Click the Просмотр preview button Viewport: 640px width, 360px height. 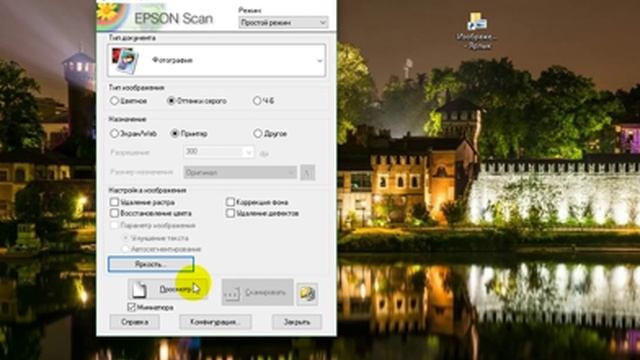168,289
